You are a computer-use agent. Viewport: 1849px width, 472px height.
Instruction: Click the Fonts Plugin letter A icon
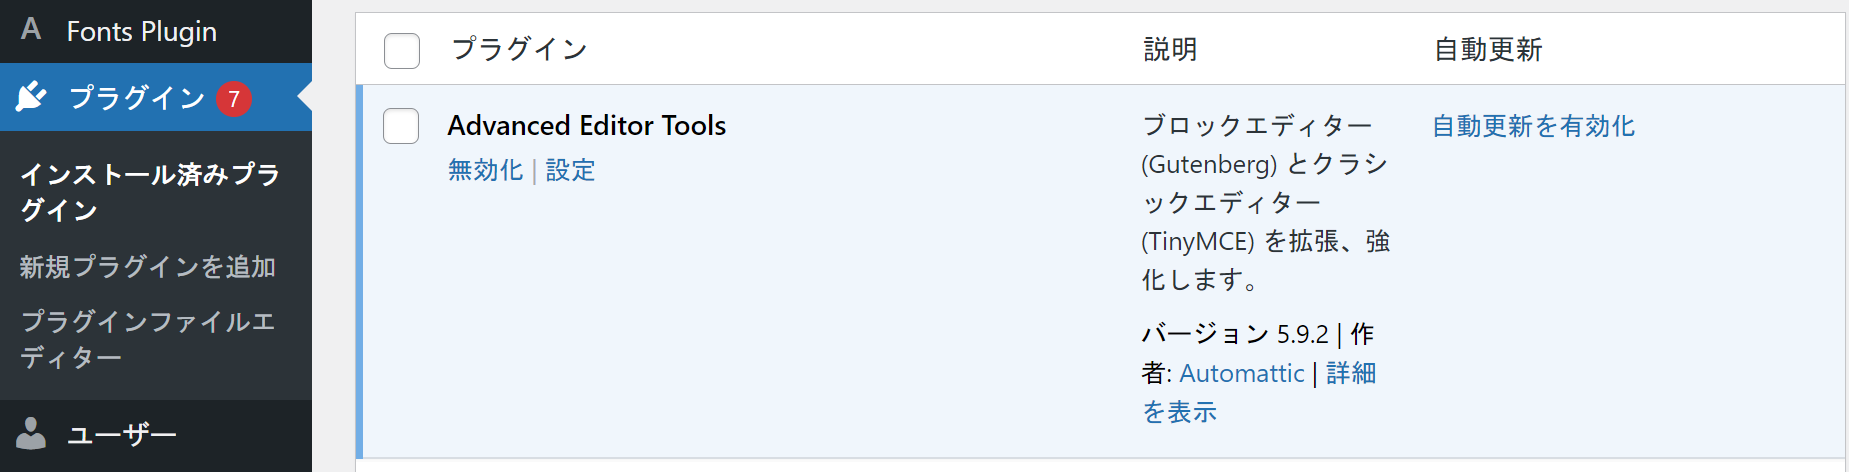(x=31, y=29)
